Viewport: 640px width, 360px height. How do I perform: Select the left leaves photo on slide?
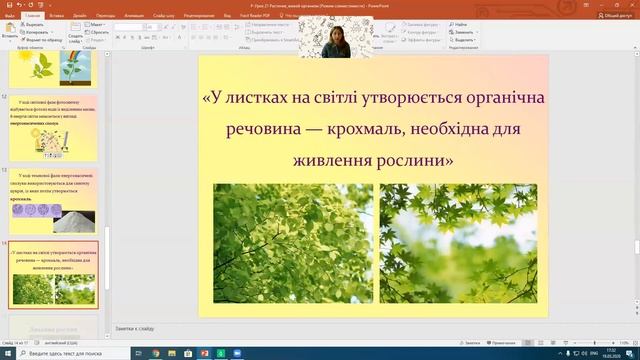click(x=293, y=243)
